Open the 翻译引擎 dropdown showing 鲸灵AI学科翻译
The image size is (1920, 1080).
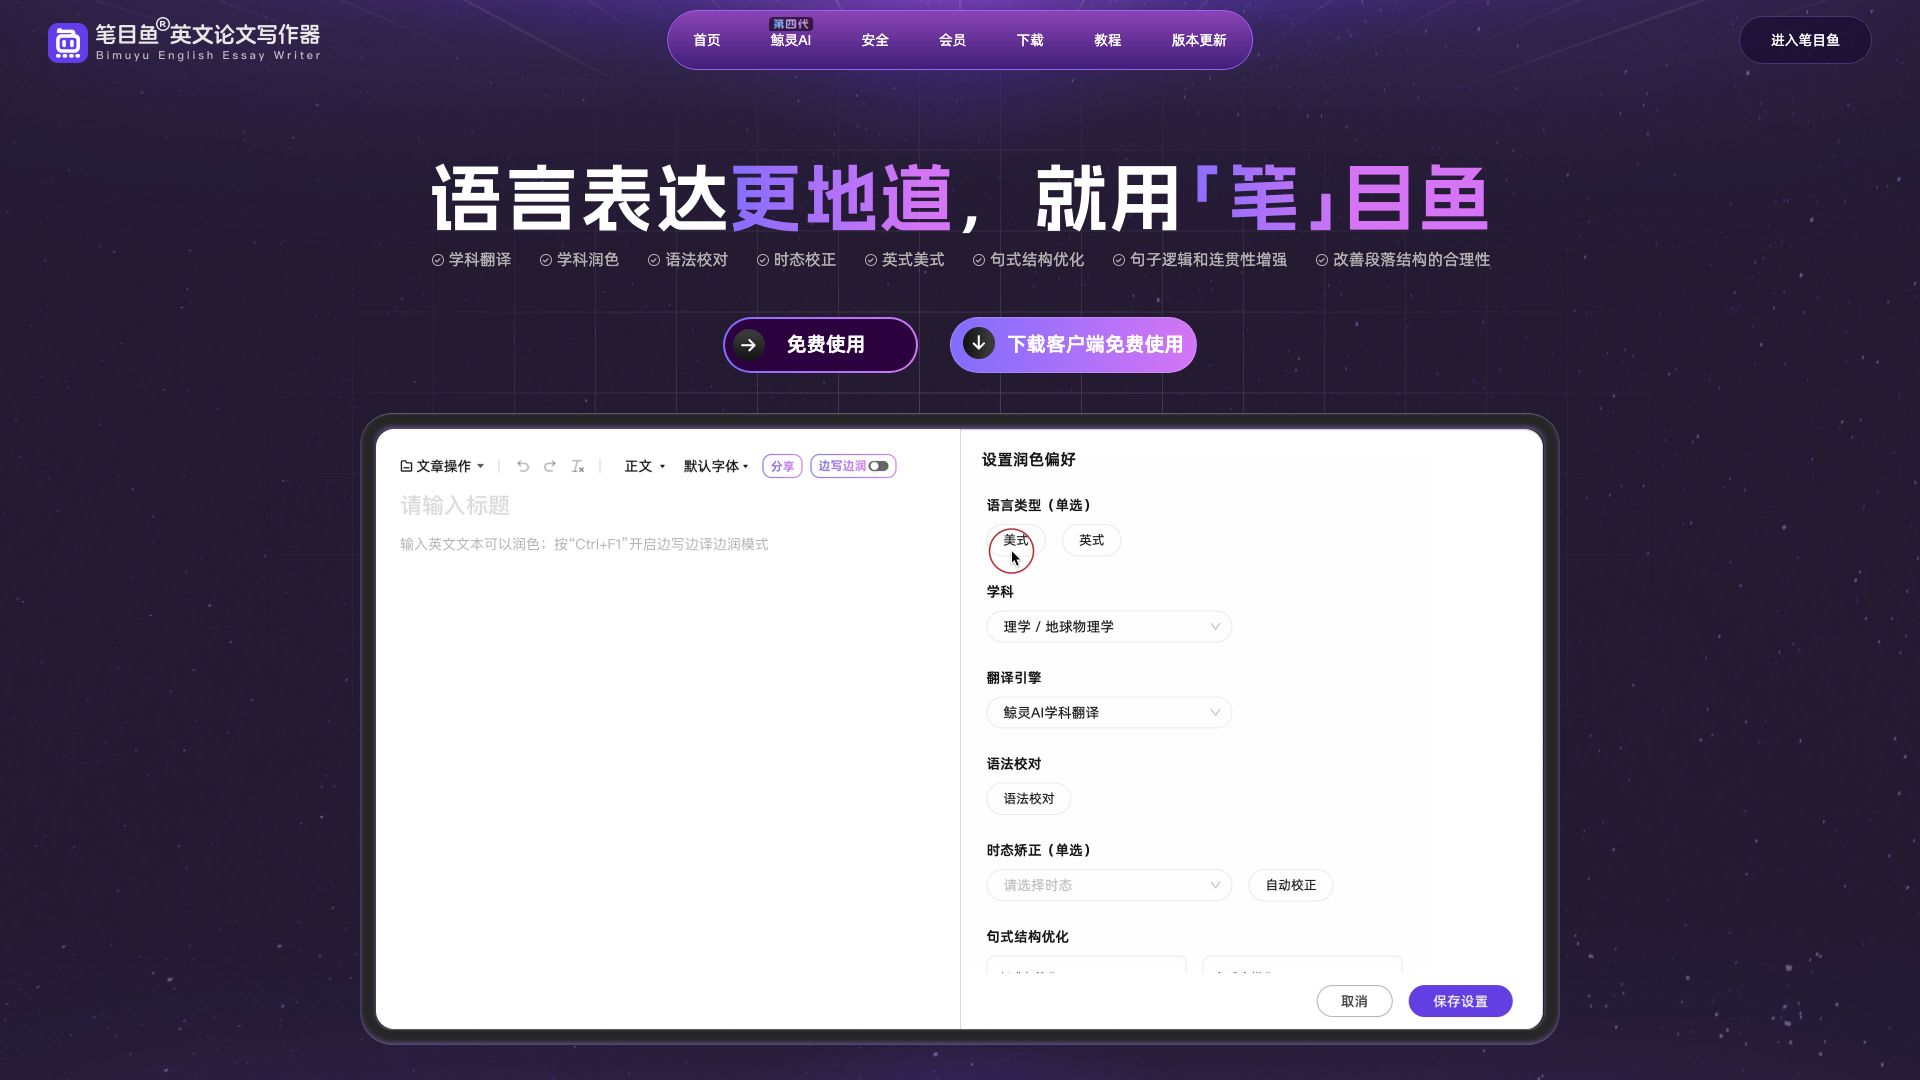[x=1109, y=712]
